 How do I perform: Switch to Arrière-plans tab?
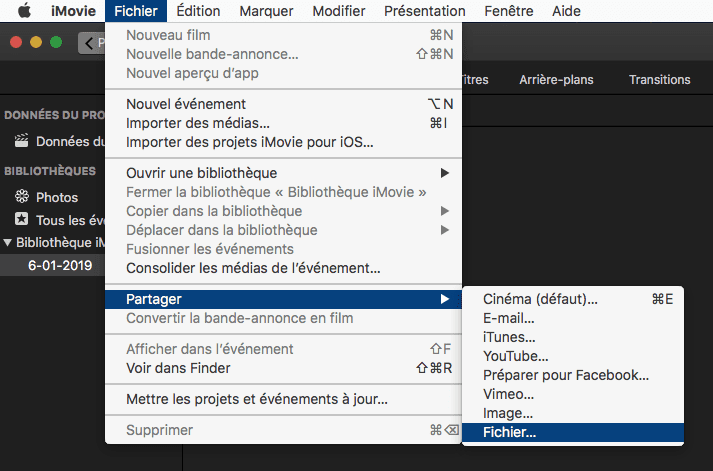pos(556,80)
